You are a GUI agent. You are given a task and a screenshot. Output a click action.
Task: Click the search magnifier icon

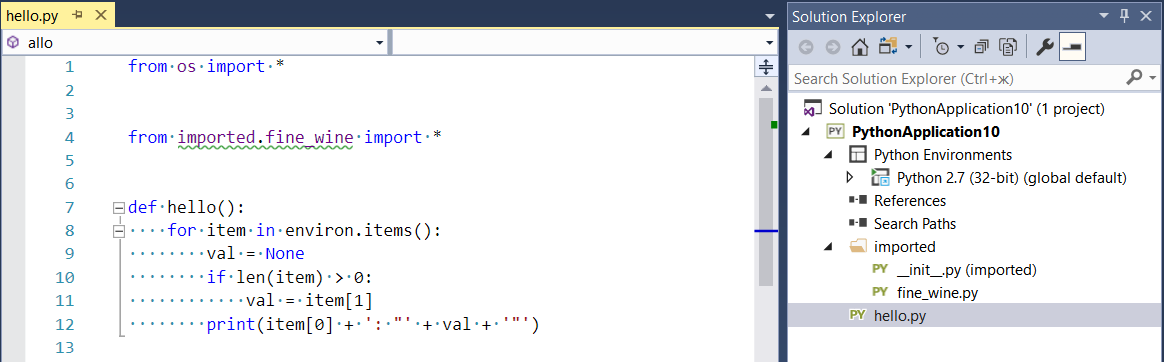(x=1133, y=77)
